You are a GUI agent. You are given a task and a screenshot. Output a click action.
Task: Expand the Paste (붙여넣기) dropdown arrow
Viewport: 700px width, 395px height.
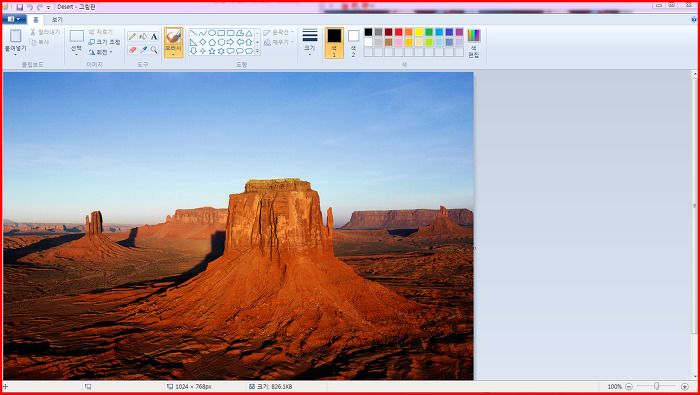point(15,54)
